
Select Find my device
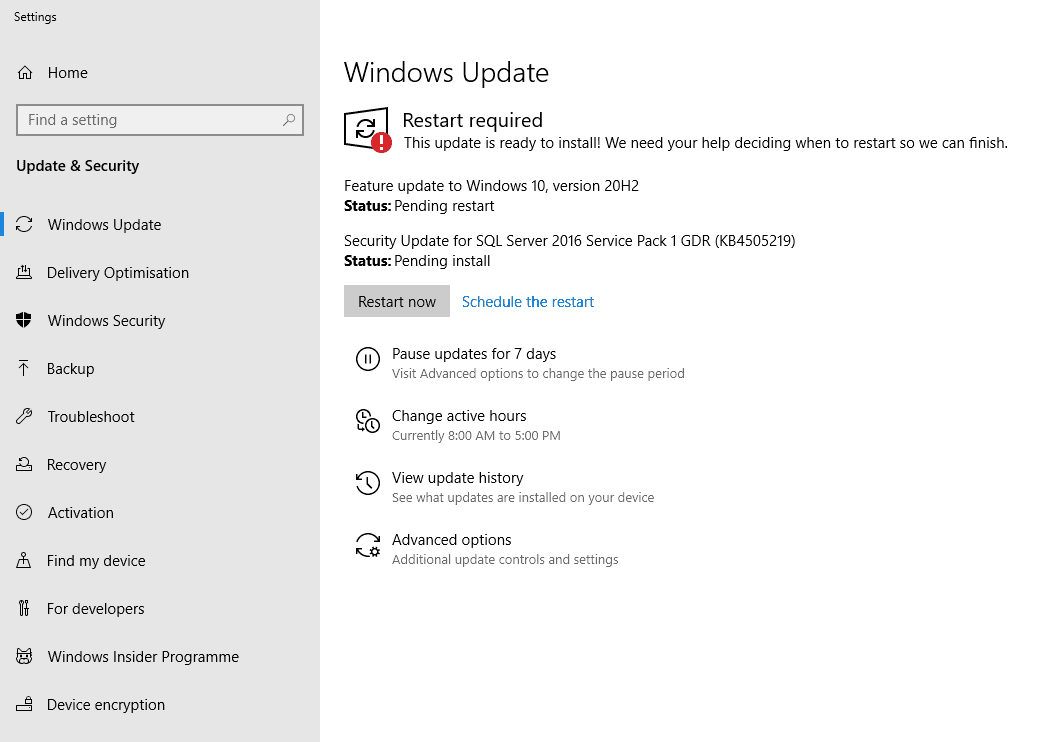[96, 561]
